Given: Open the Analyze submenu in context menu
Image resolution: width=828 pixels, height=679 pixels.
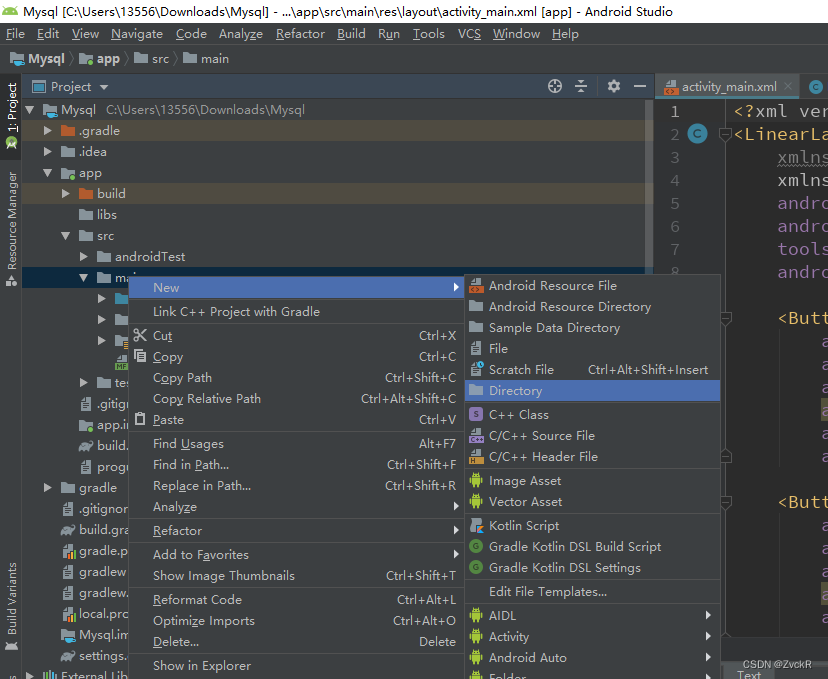Looking at the screenshot, I should pos(296,507).
